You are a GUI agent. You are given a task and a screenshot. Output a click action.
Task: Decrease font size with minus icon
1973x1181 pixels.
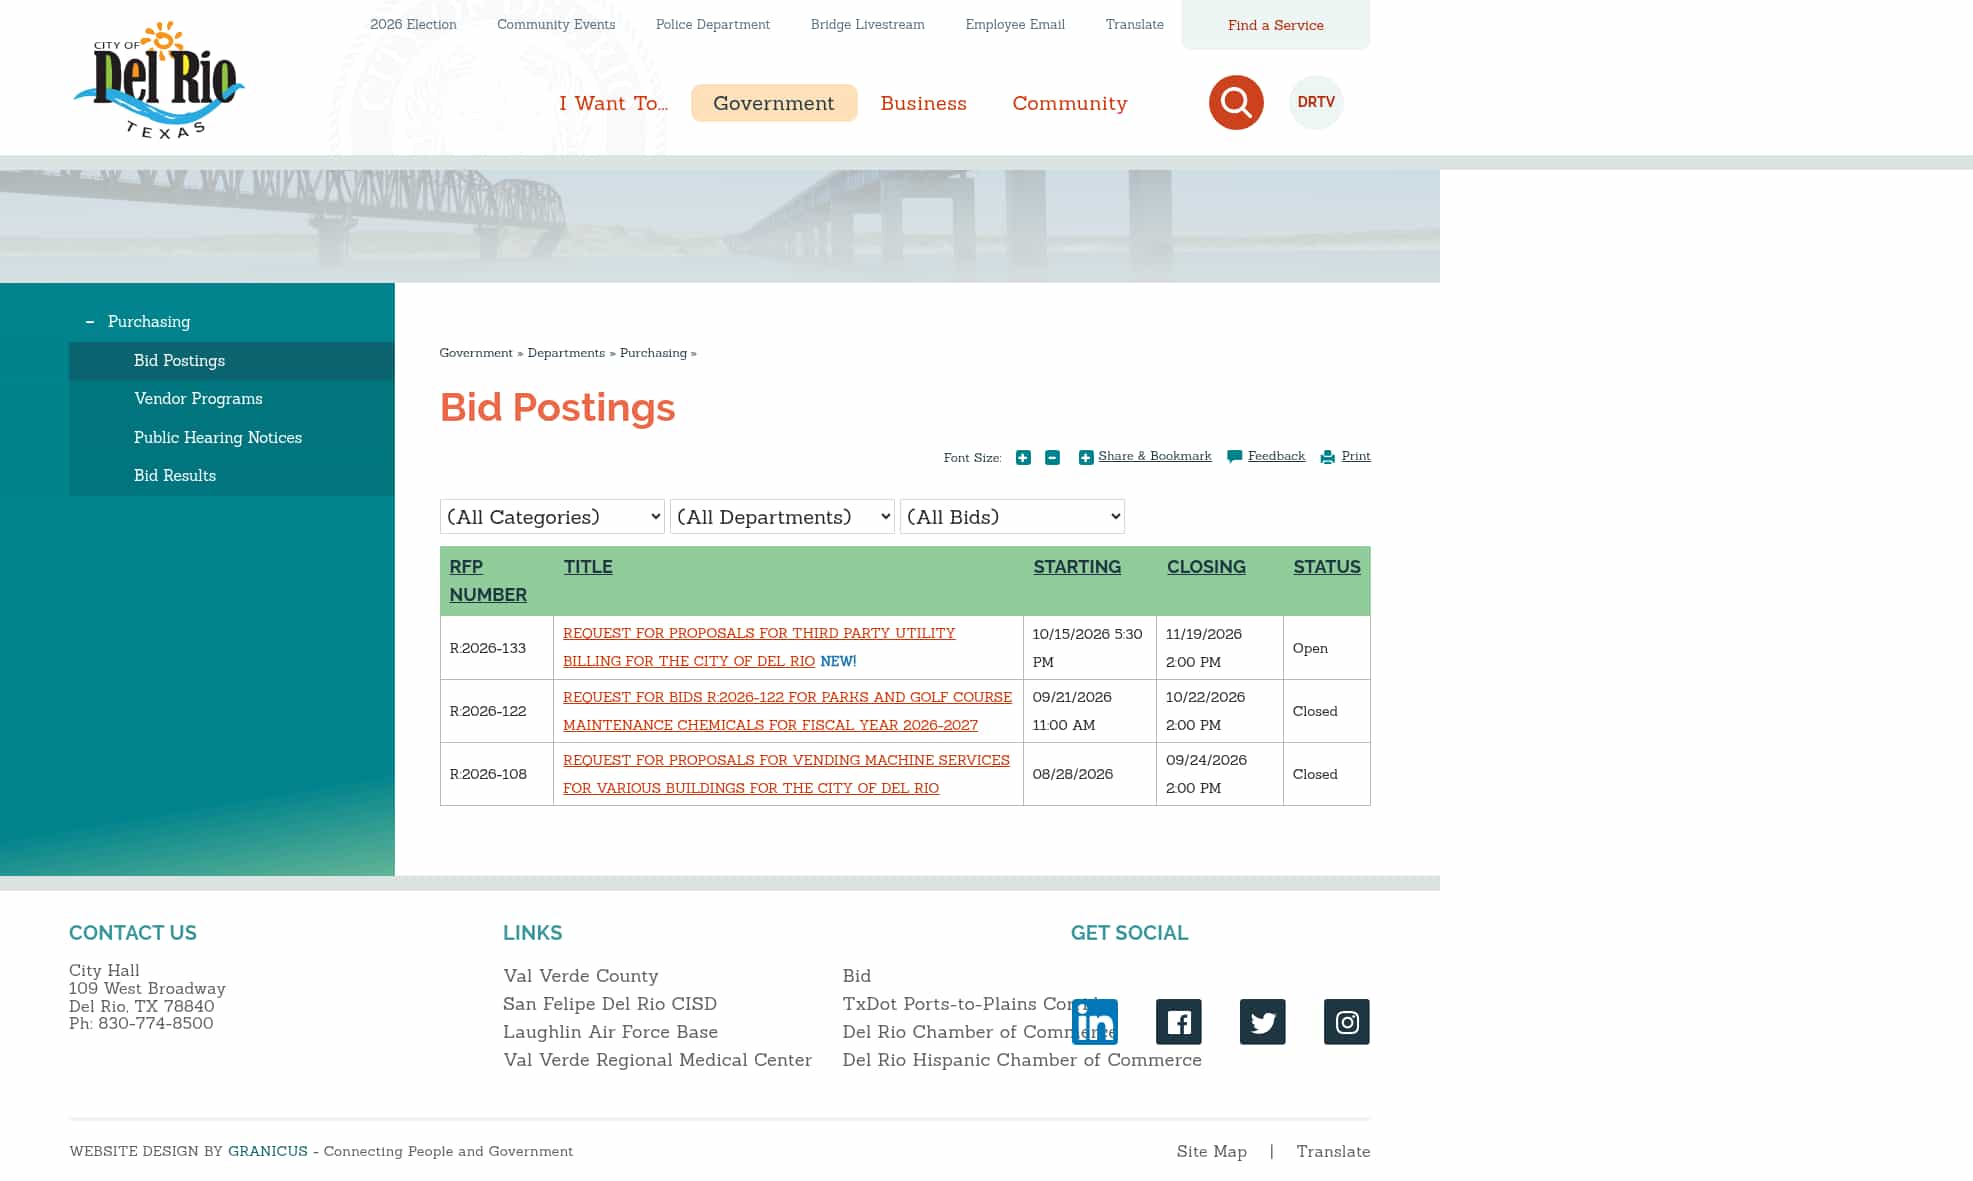(1052, 457)
